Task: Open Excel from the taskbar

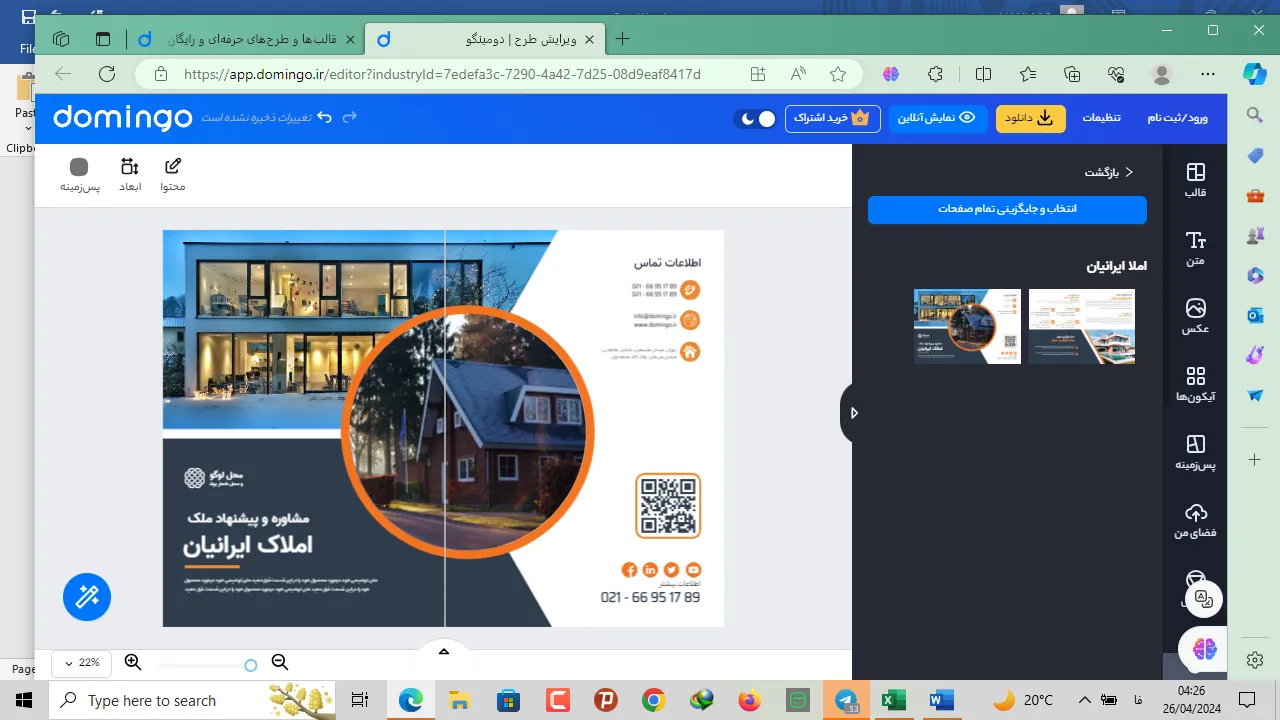Action: click(892, 700)
